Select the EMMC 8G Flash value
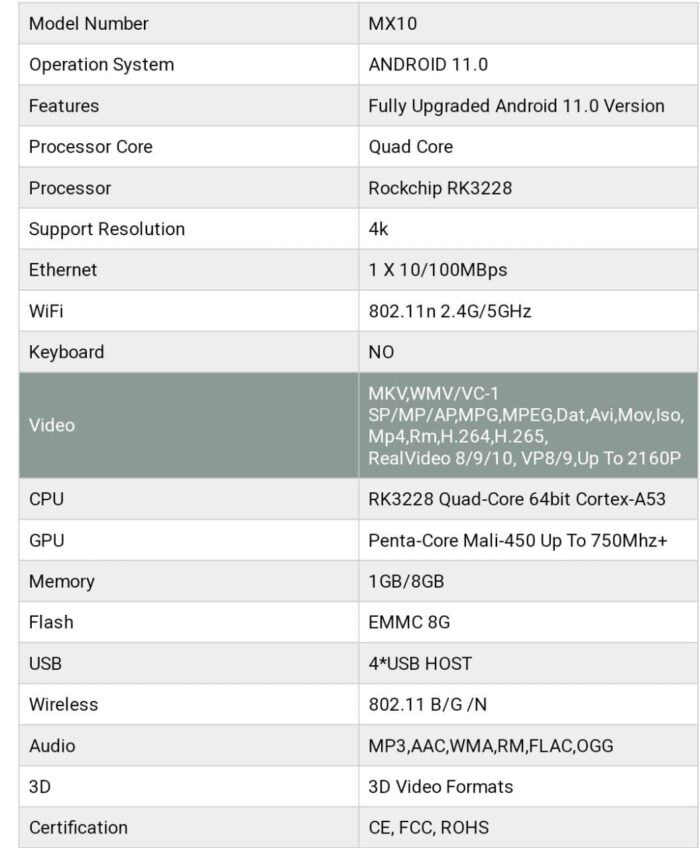The image size is (700, 848). tap(409, 622)
